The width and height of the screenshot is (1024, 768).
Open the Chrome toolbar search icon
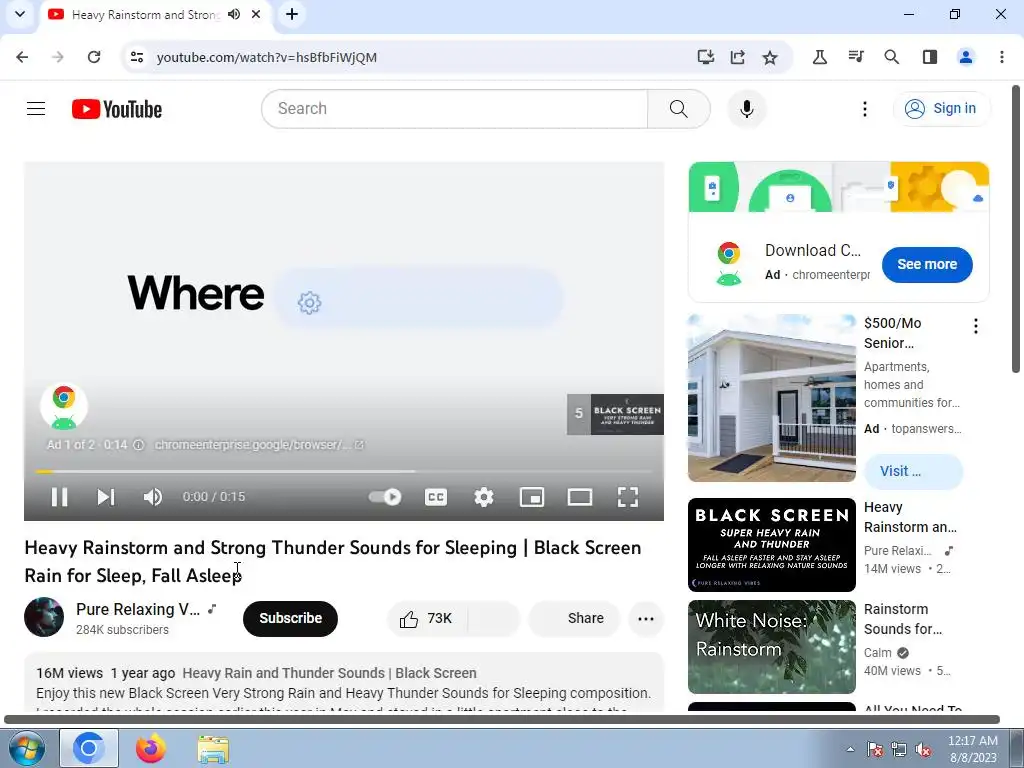point(891,57)
